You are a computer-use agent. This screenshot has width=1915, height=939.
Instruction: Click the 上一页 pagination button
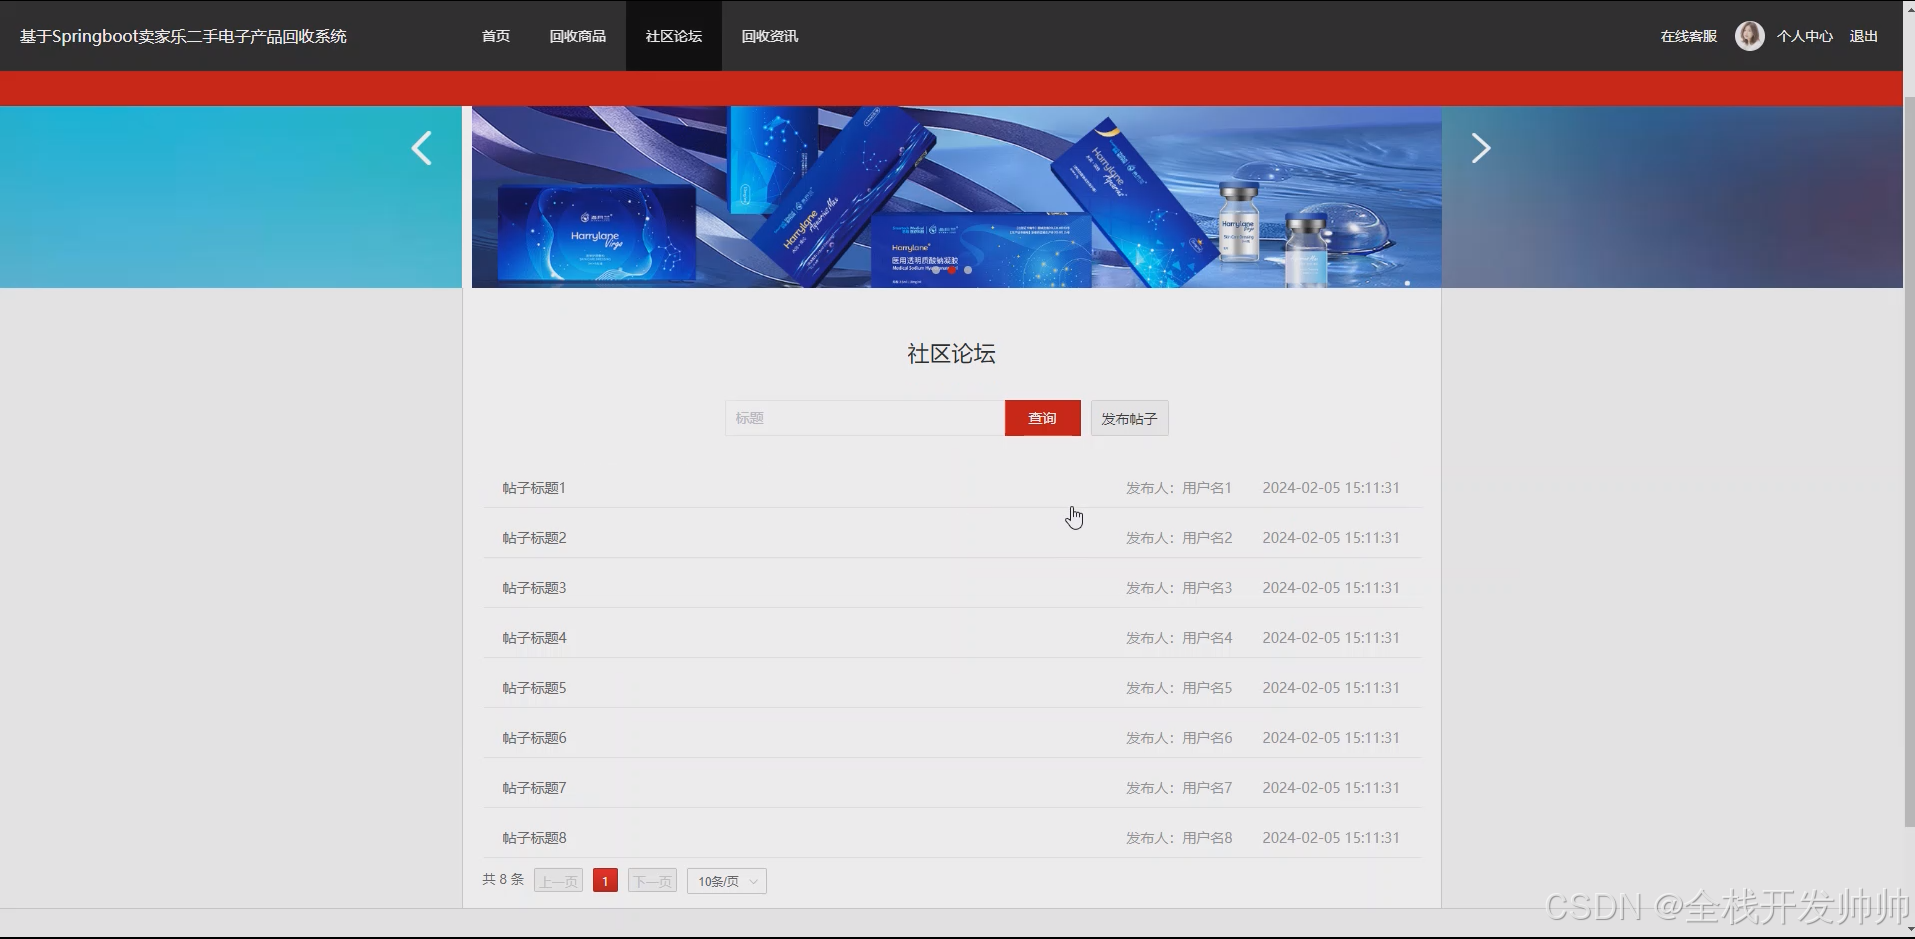(559, 881)
